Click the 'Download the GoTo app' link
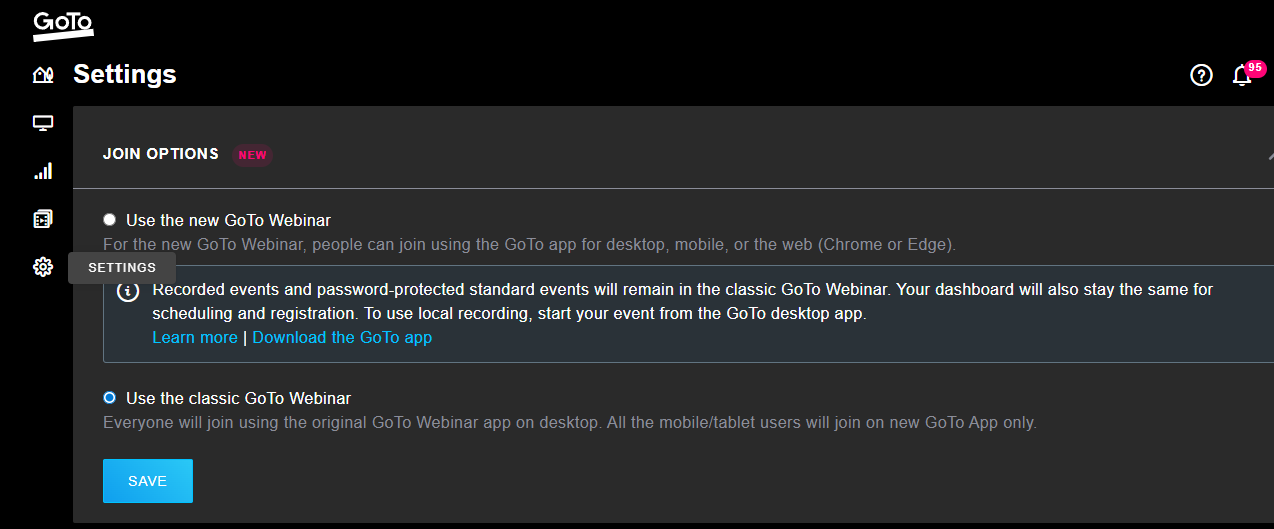This screenshot has height=529, width=1274. click(342, 338)
